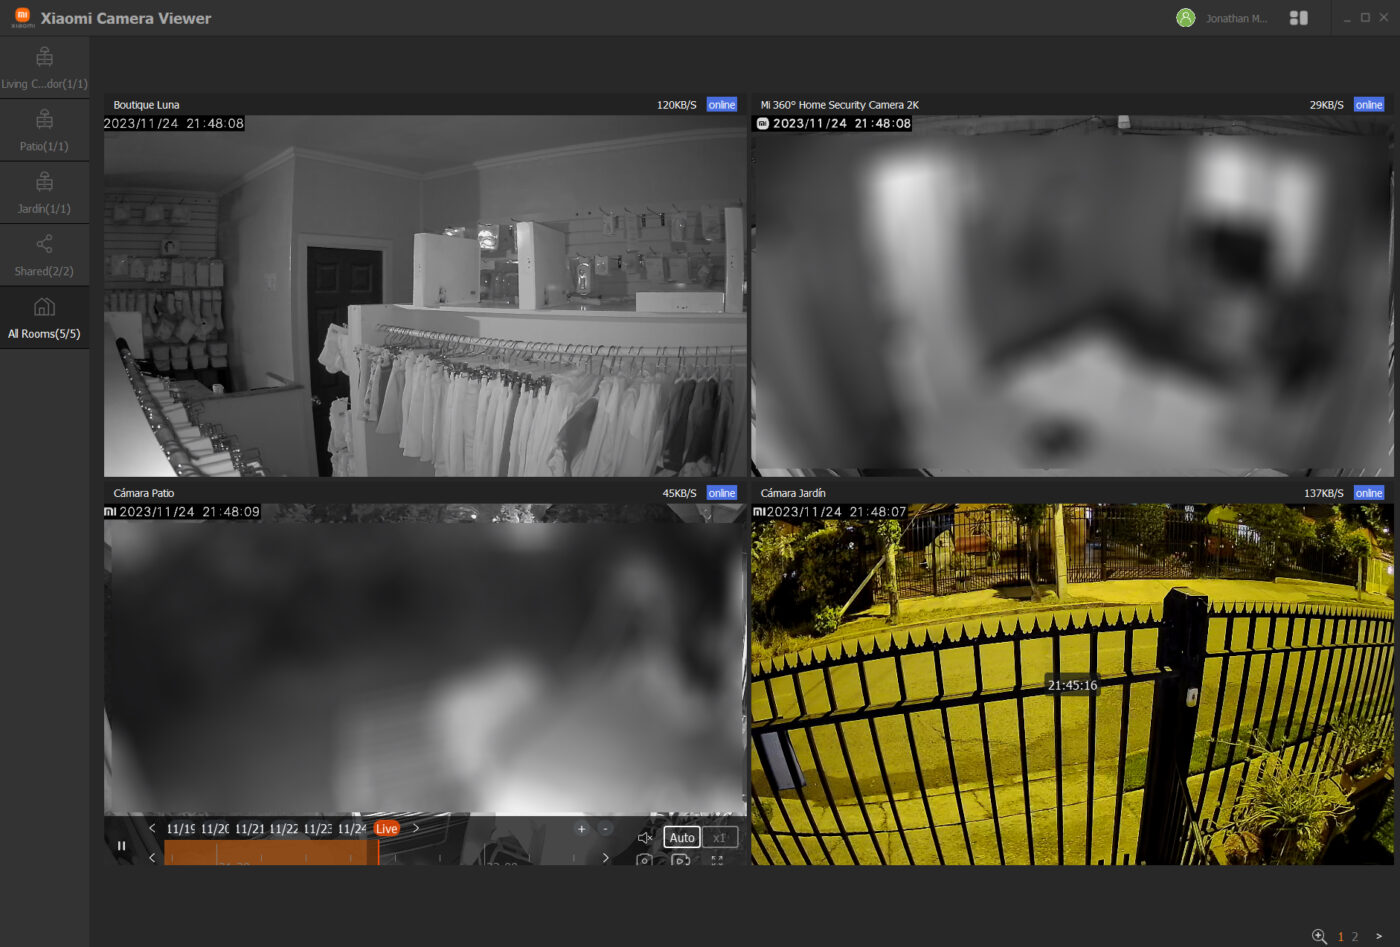The image size is (1400, 947).
Task: Click the right chevron to show later dates
Action: pyautogui.click(x=416, y=828)
